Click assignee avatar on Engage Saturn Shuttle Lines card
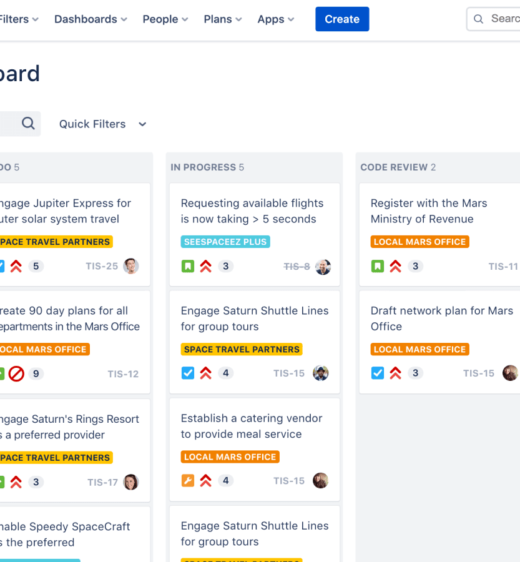This screenshot has width=520, height=562. (x=320, y=373)
